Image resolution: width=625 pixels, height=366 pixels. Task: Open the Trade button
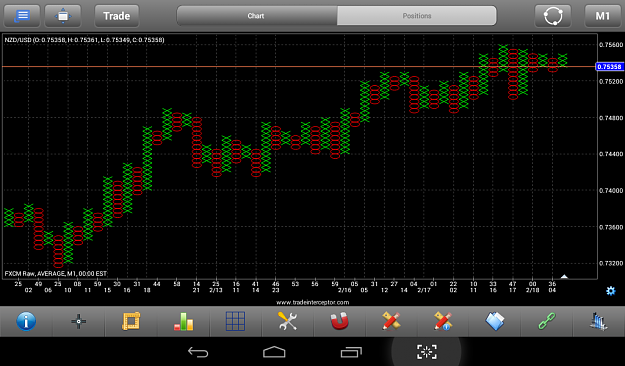(x=117, y=16)
